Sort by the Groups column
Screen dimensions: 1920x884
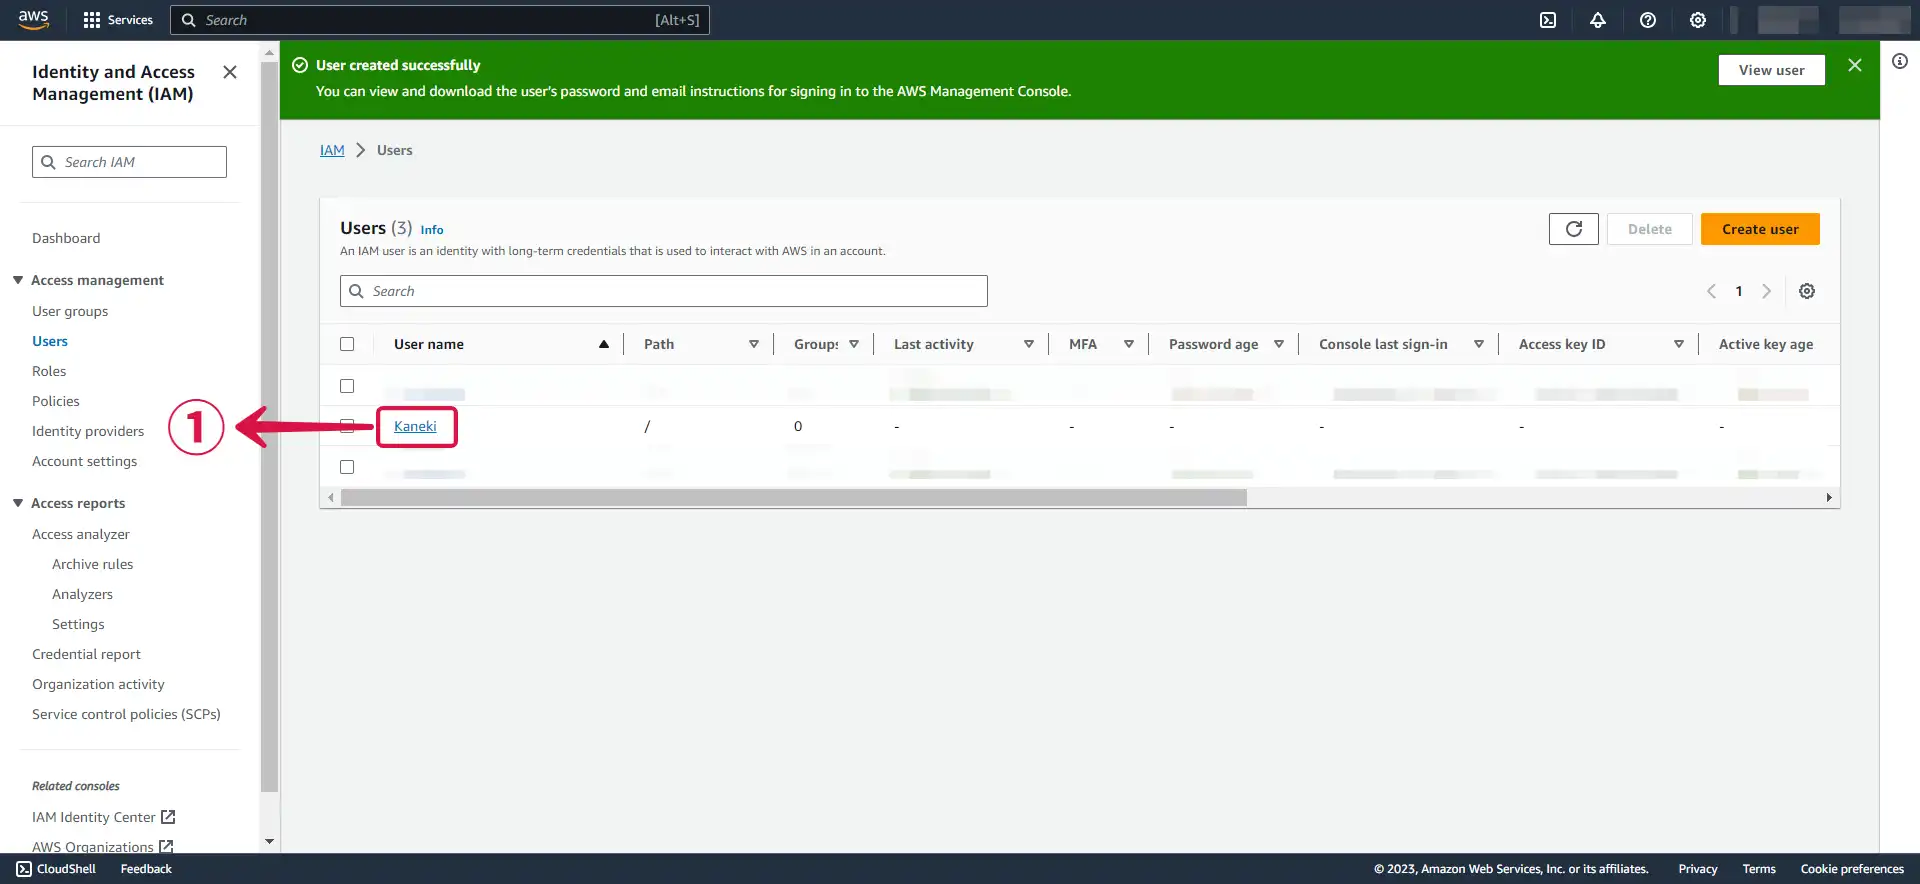pos(854,344)
